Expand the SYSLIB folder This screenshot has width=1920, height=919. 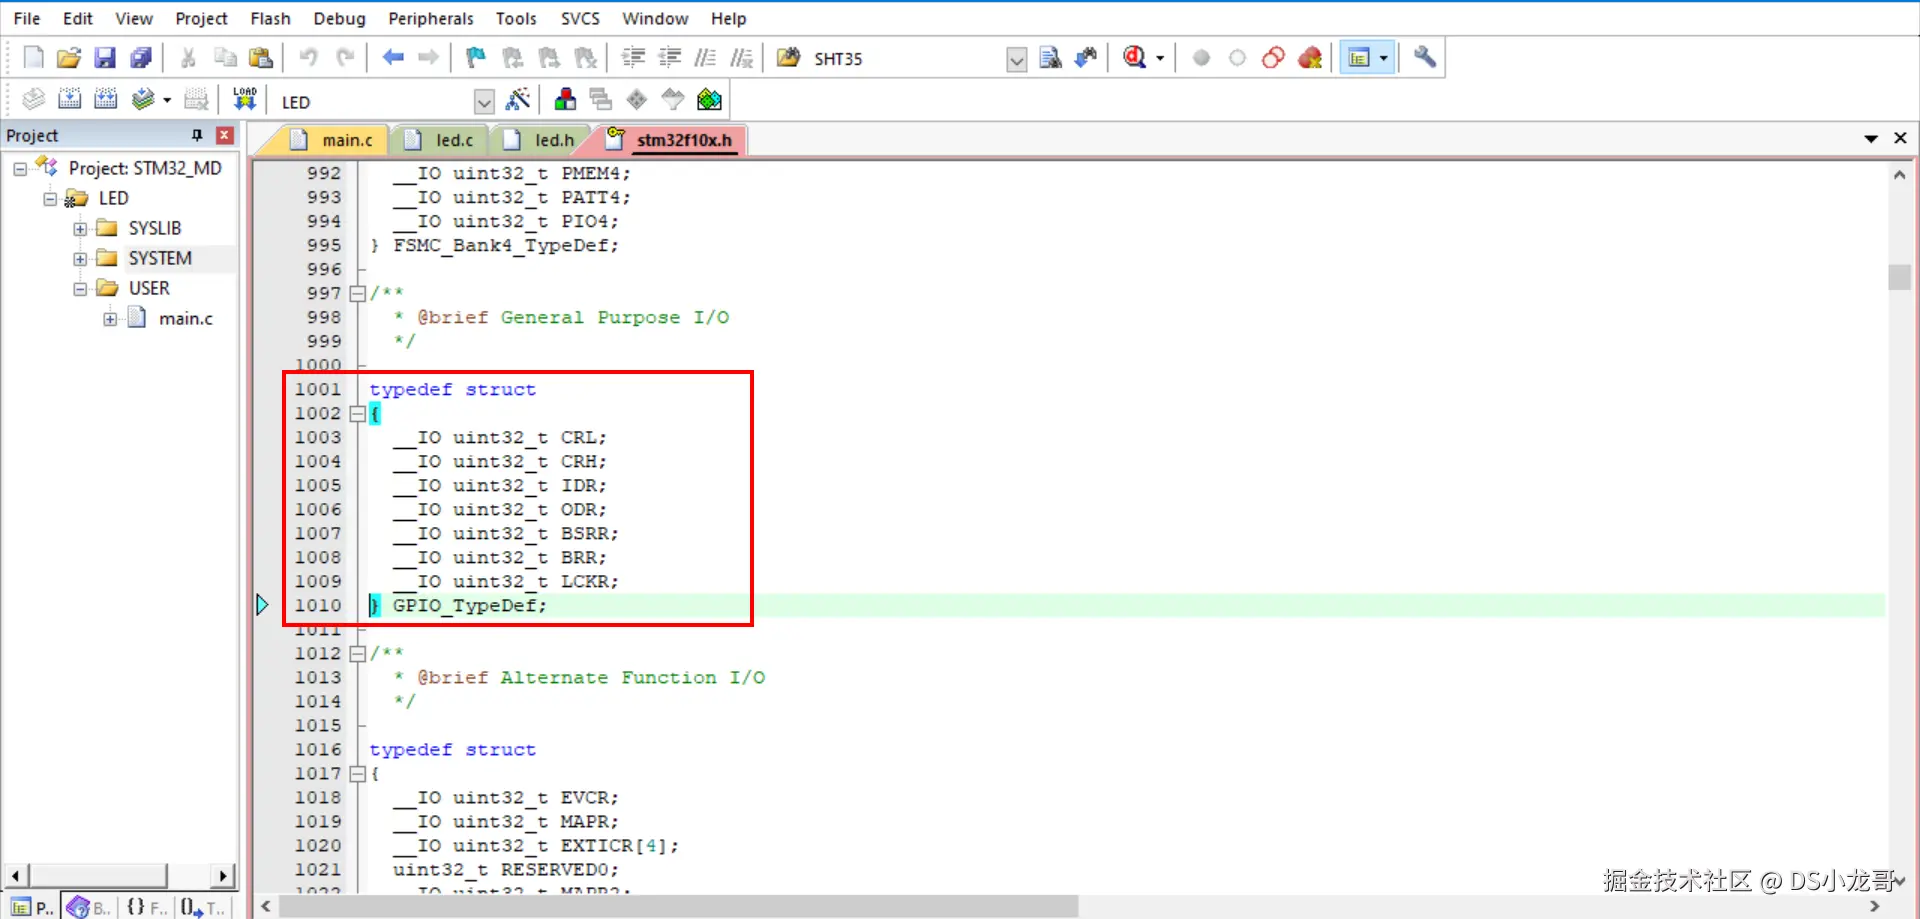(80, 229)
